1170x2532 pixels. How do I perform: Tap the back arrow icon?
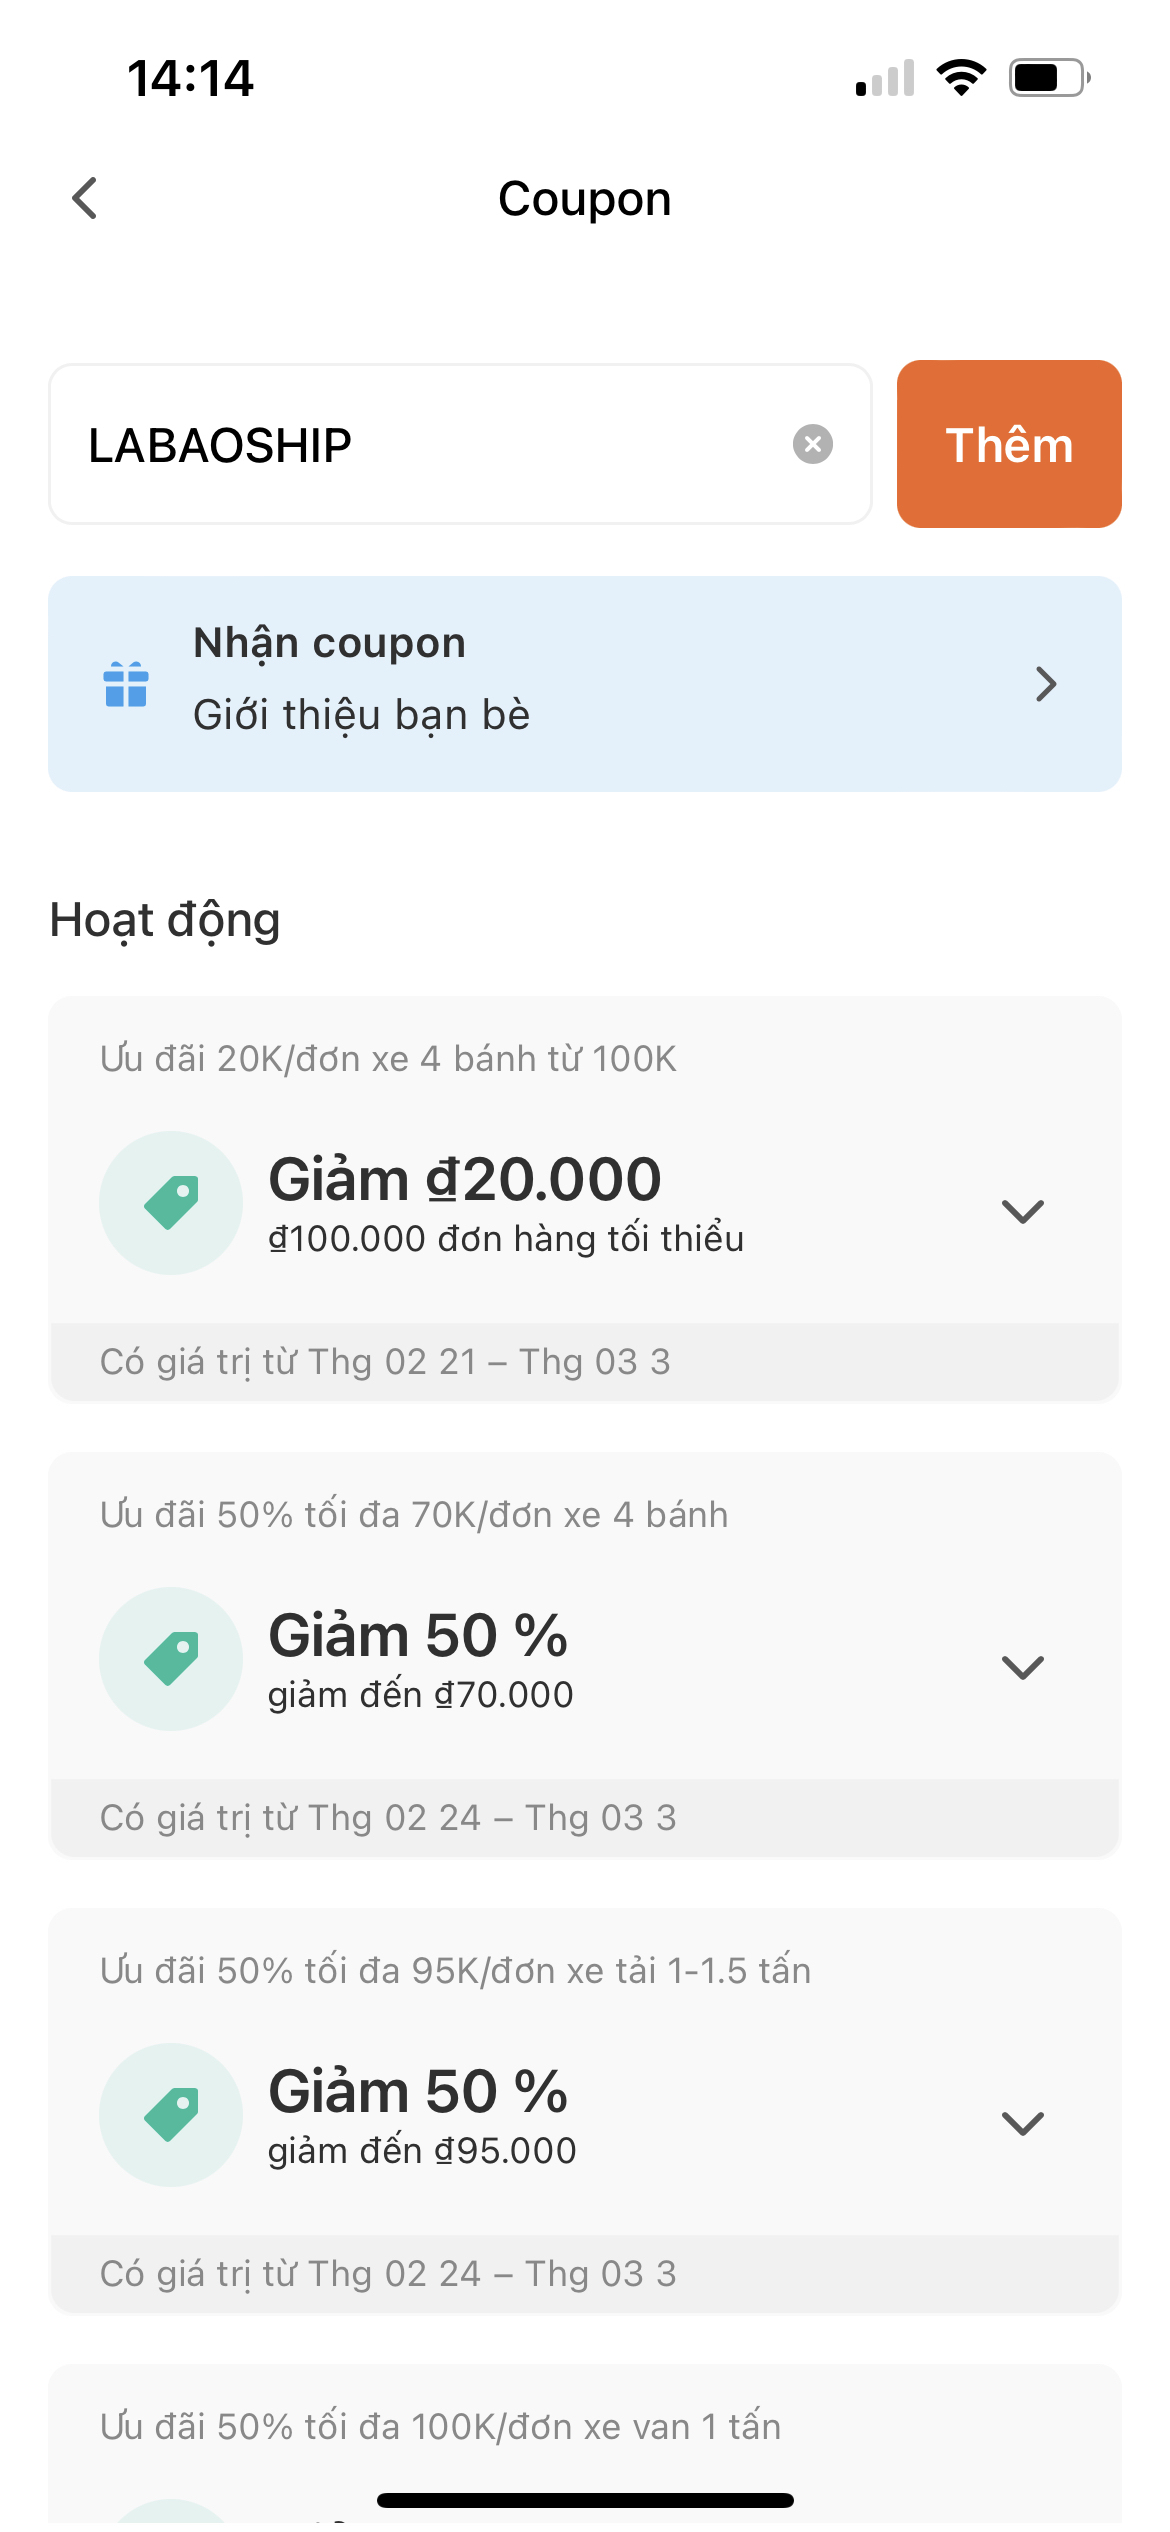pos(85,198)
